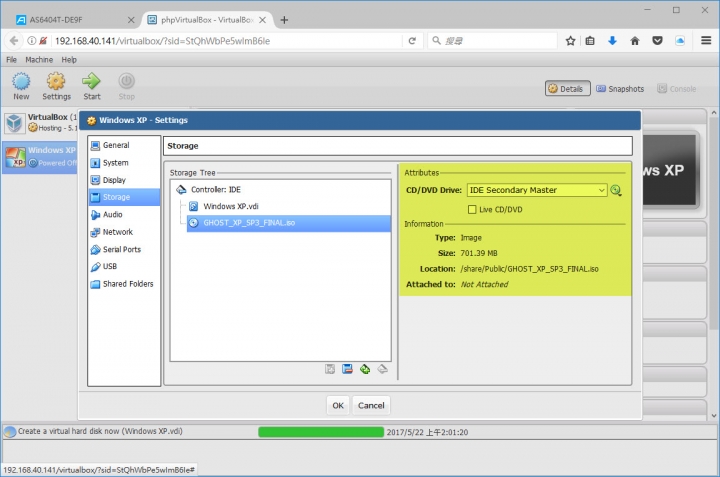Click the browser URL address field

coord(227,41)
